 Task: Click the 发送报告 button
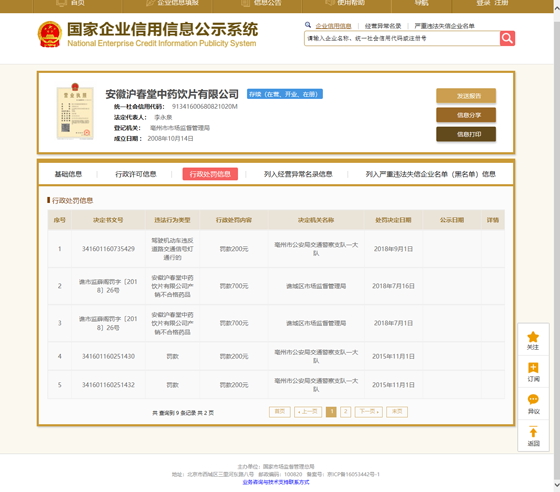pos(466,96)
